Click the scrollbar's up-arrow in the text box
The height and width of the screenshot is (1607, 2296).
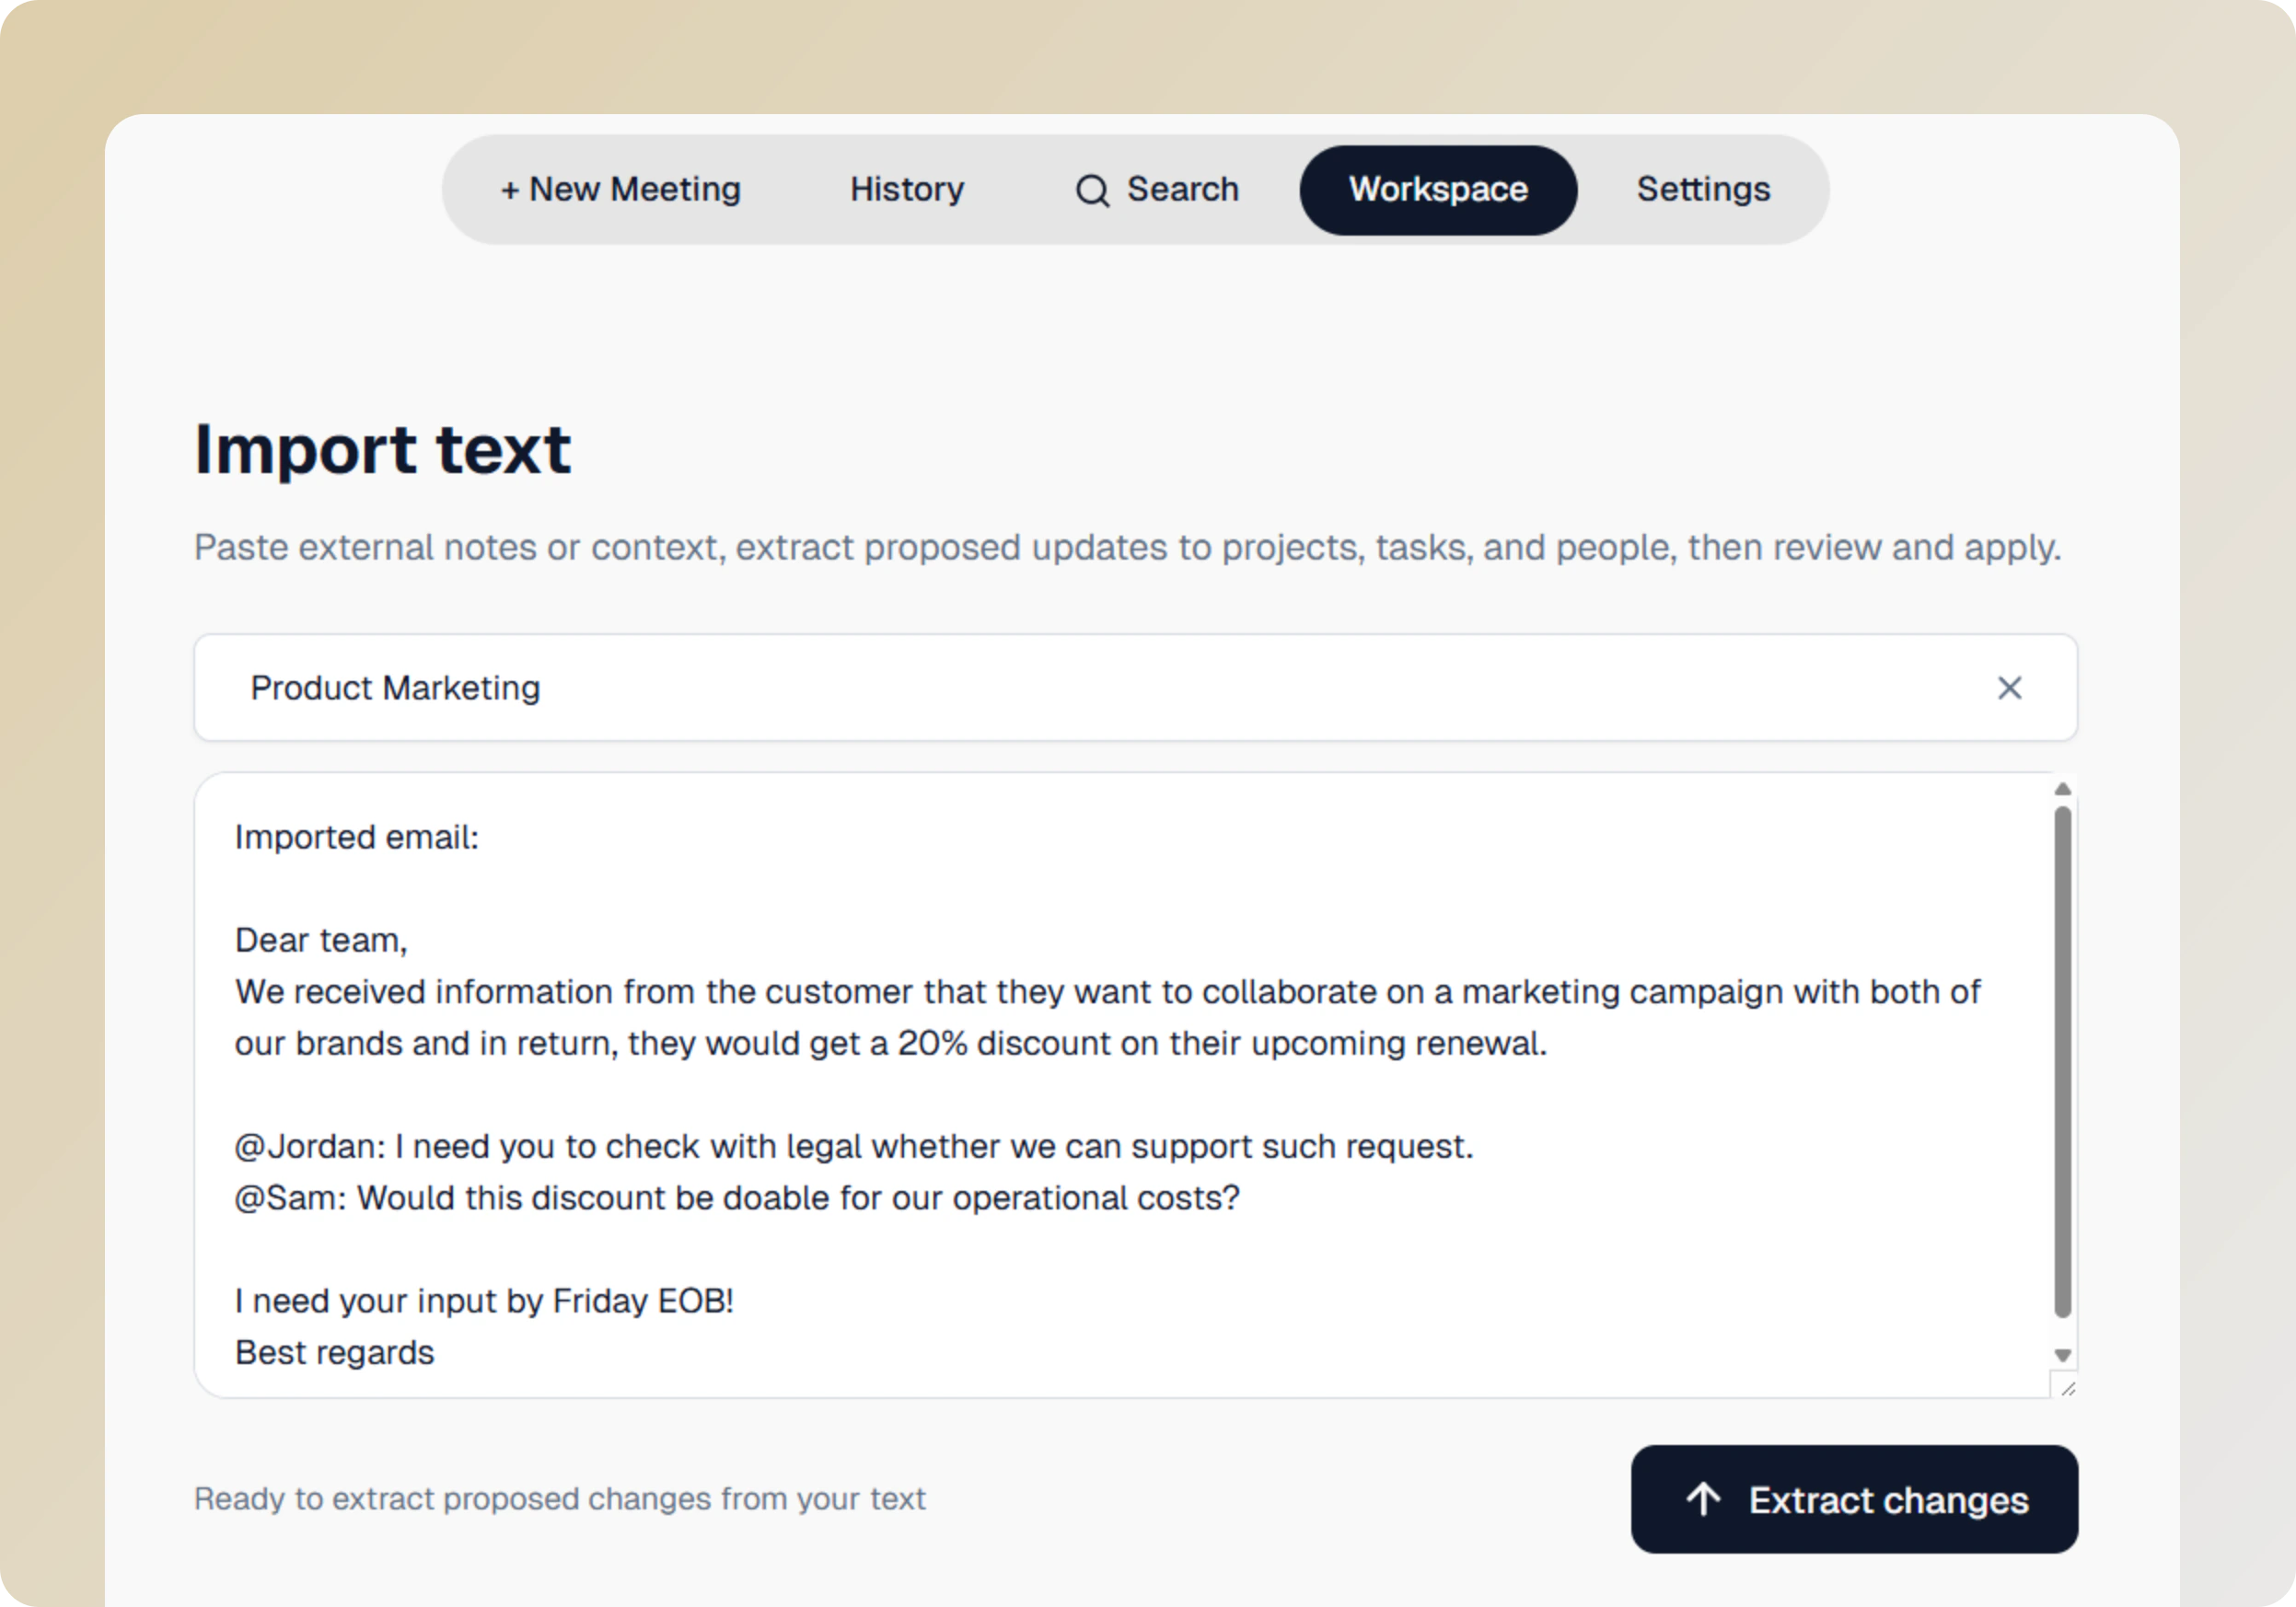(x=2062, y=790)
